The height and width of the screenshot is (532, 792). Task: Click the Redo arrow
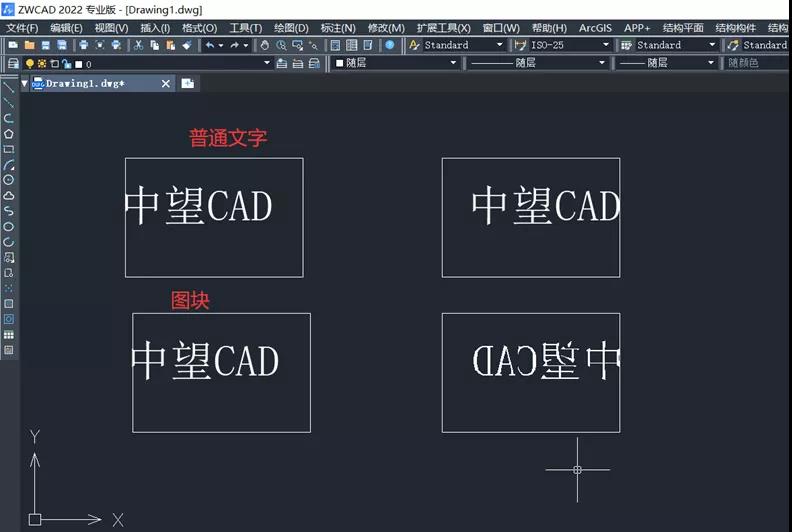(x=234, y=45)
